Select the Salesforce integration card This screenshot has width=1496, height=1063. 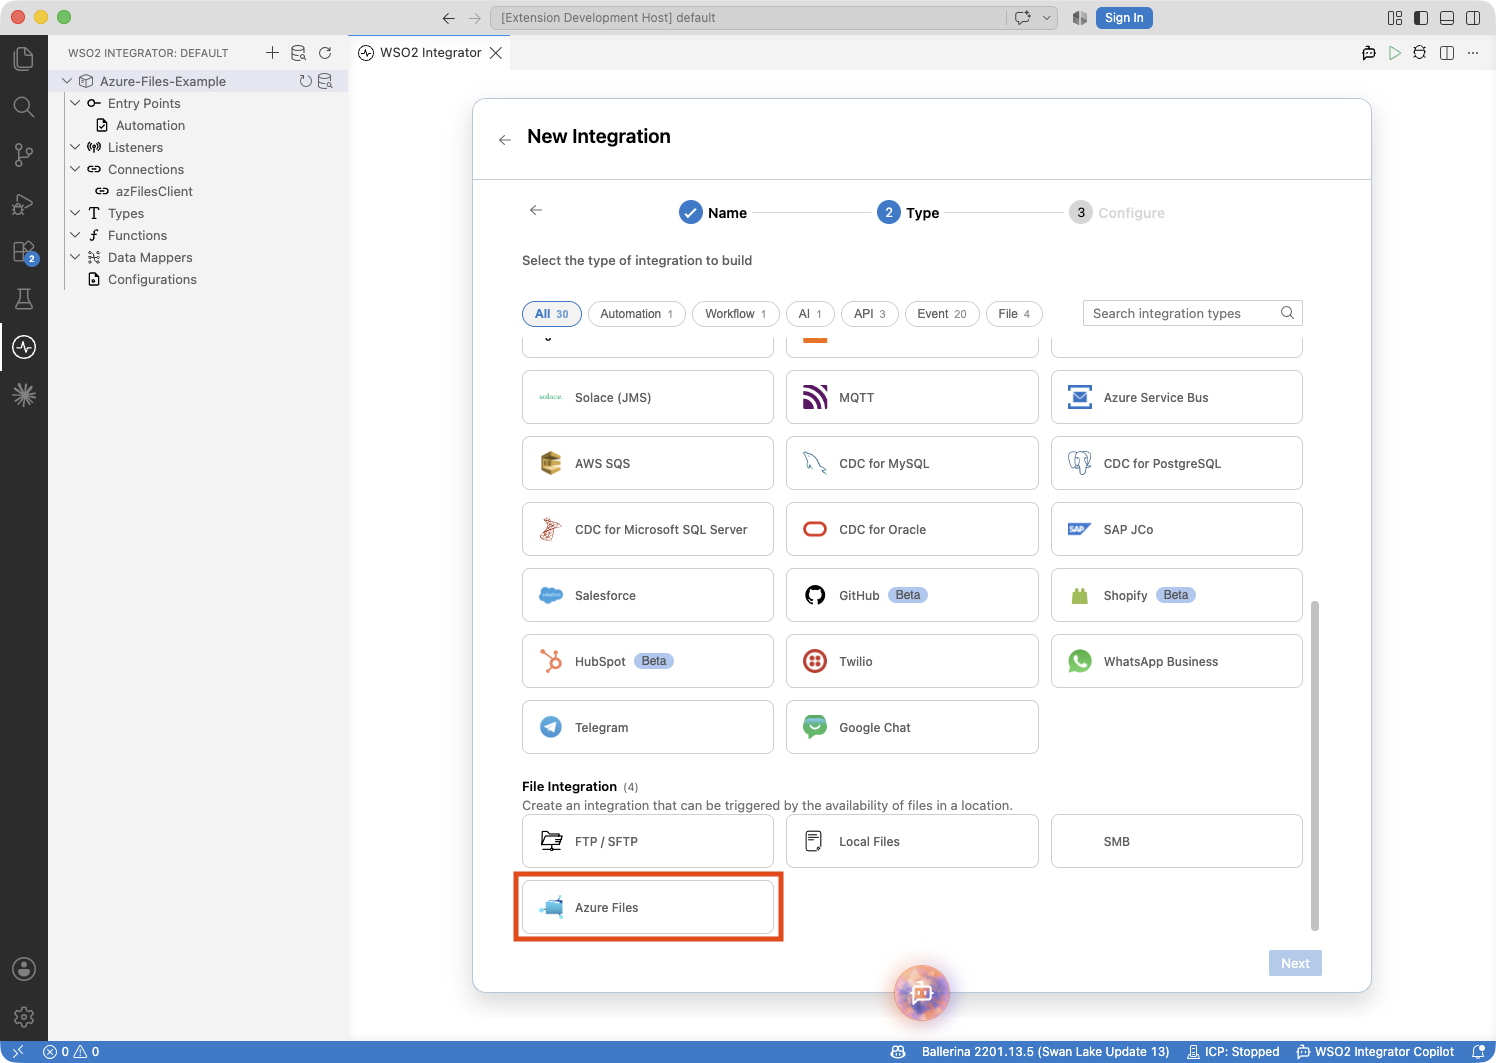click(648, 595)
